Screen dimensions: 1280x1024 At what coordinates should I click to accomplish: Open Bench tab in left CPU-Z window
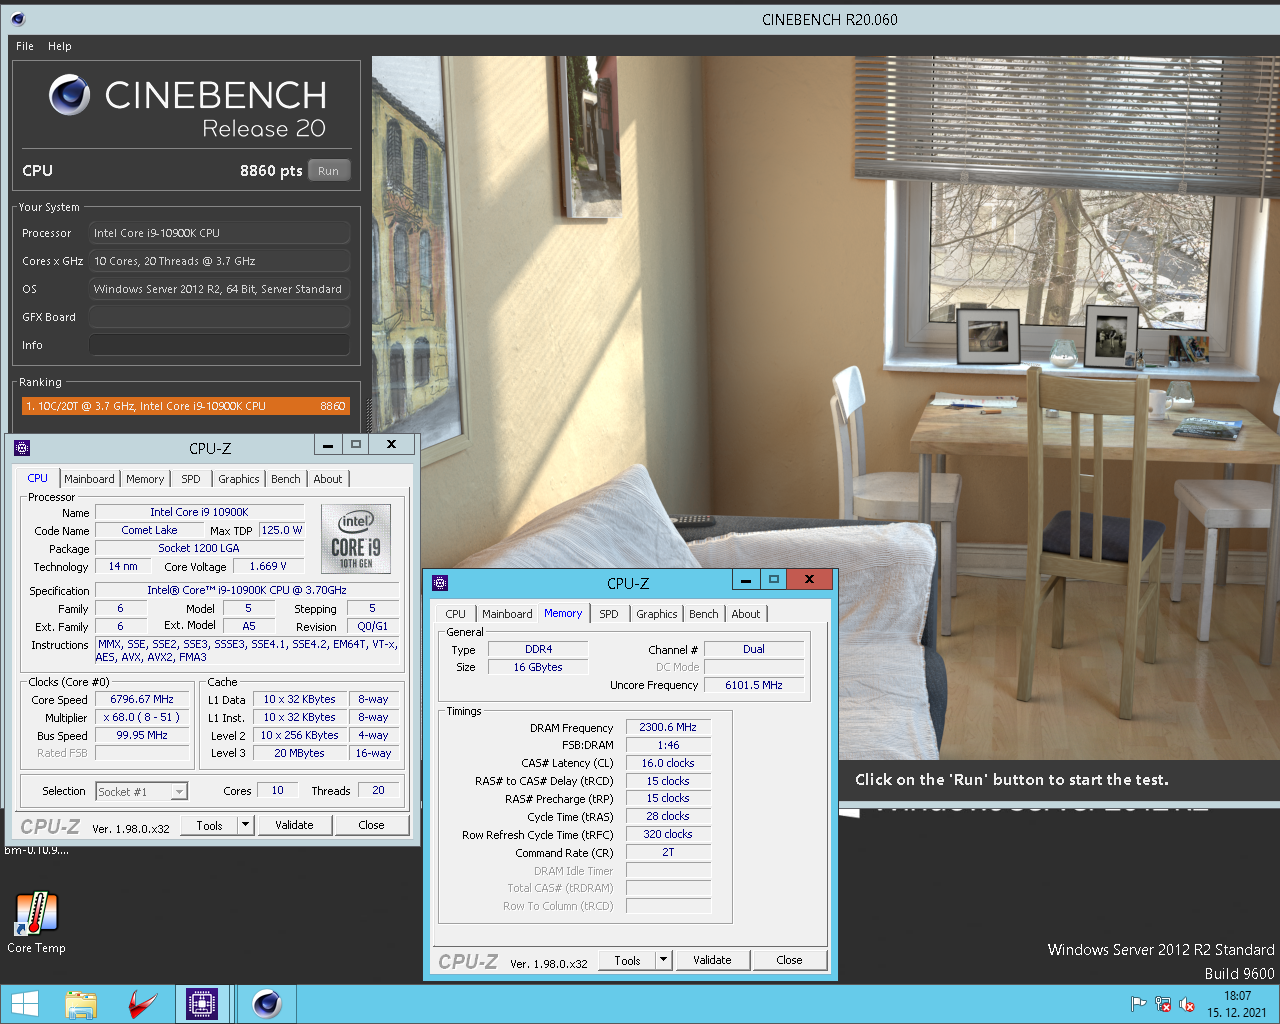click(286, 479)
